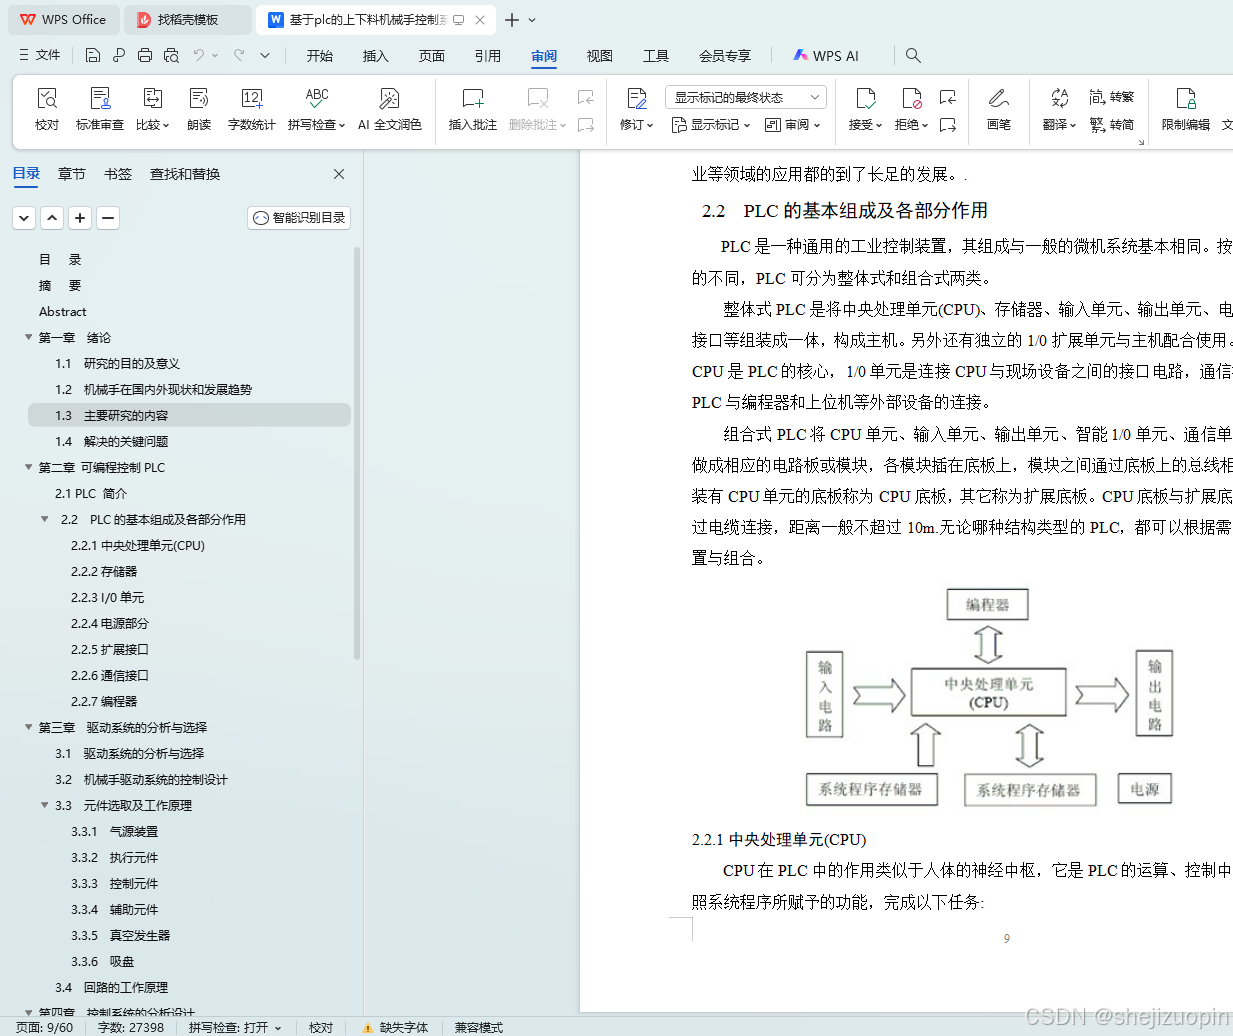Add a new document tab with plus
The height and width of the screenshot is (1036, 1233).
tap(511, 20)
